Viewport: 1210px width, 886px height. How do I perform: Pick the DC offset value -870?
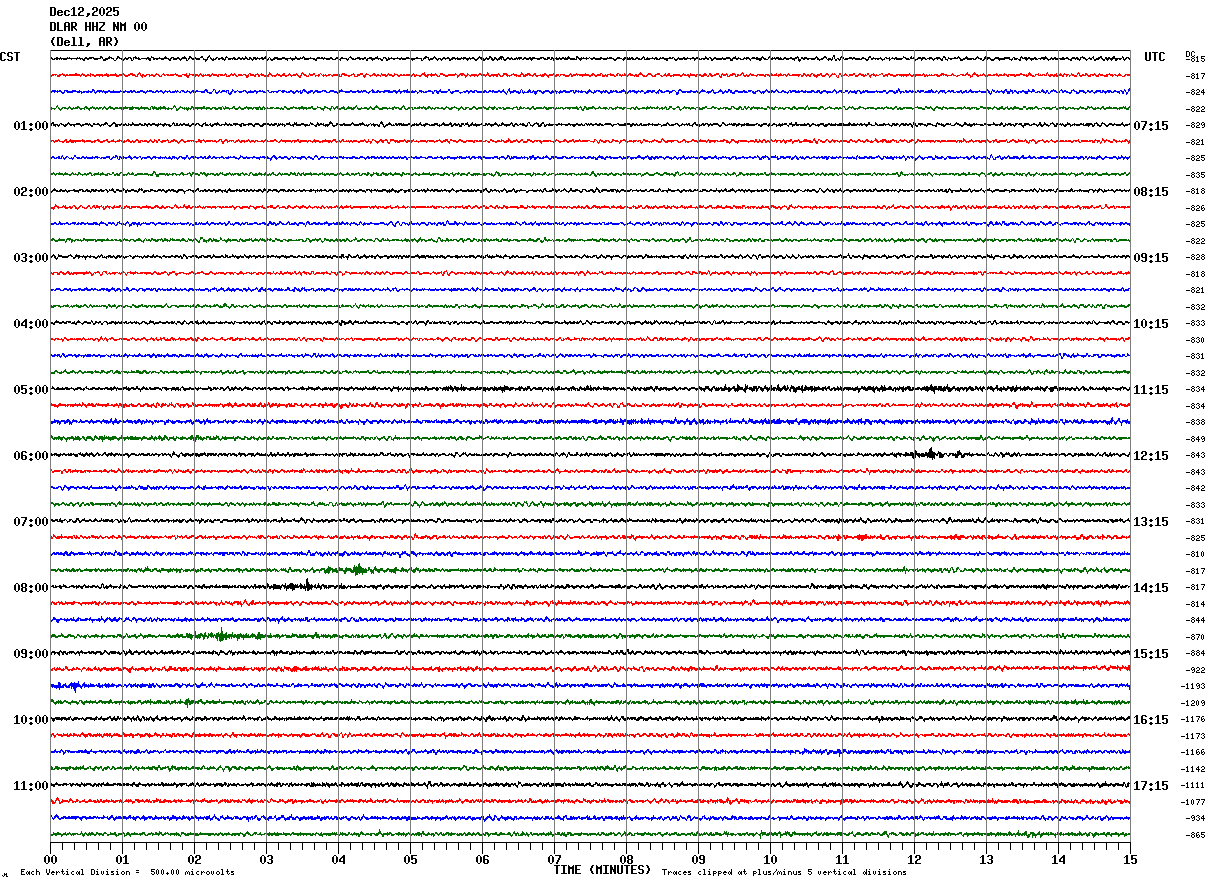point(1195,637)
